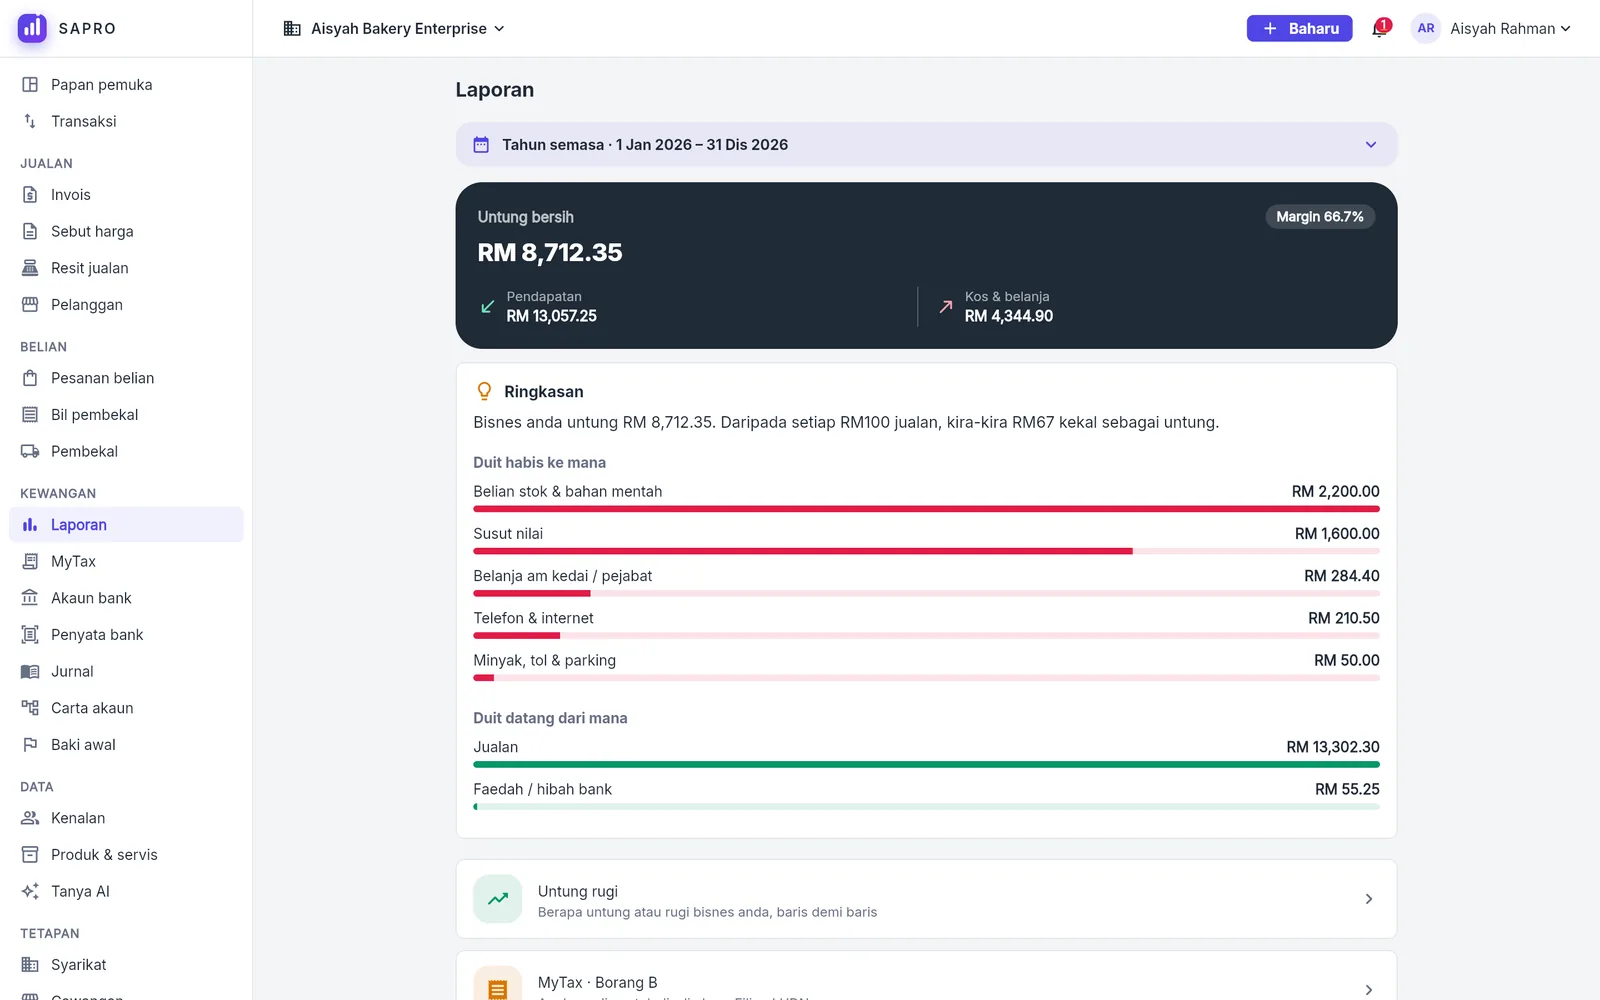Open Bil pembekal menu item
1600x1000 pixels.
tap(126, 415)
